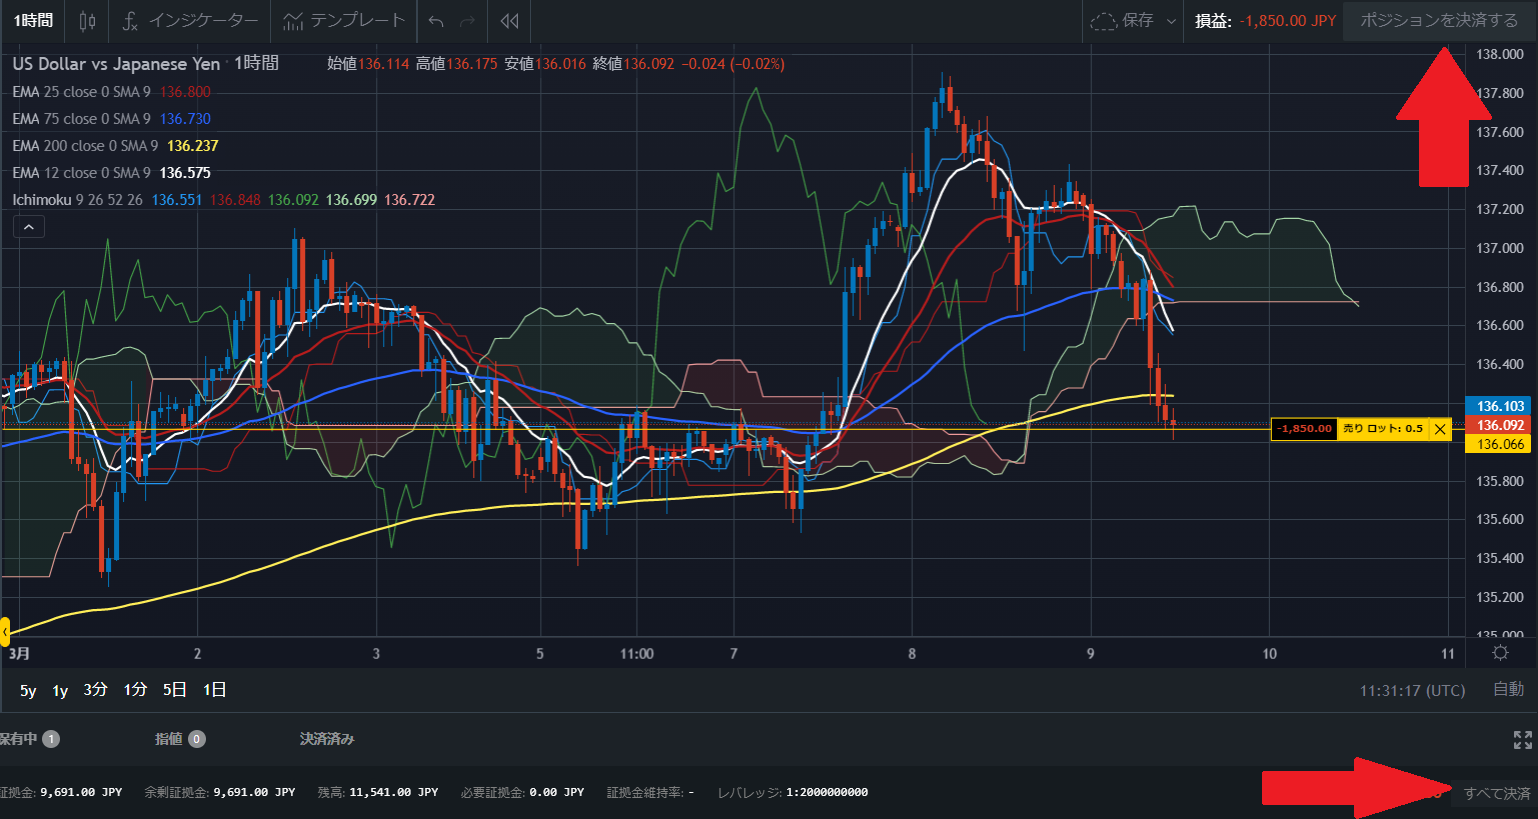Select the 5日 date range
This screenshot has height=819, width=1538.
[175, 690]
